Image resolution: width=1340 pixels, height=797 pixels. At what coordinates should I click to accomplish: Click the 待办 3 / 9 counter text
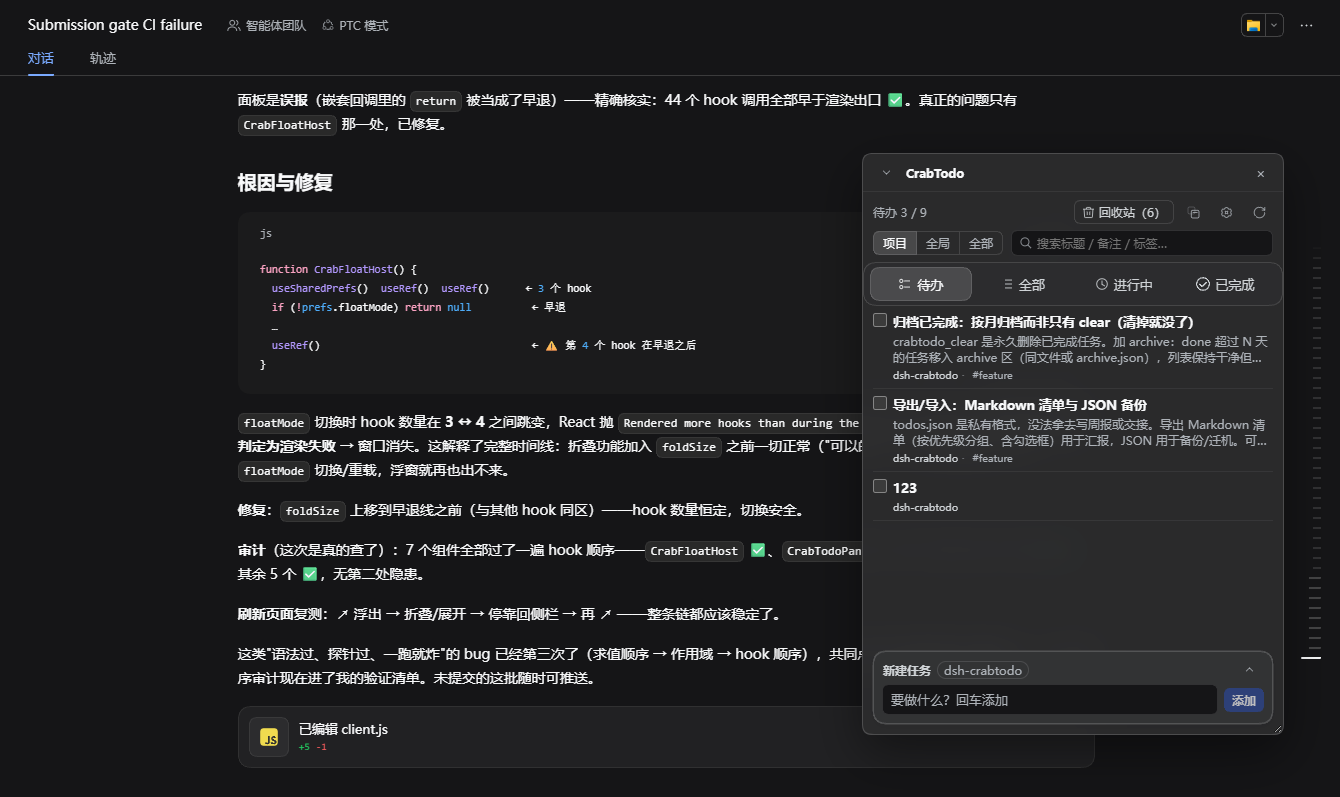(x=900, y=212)
